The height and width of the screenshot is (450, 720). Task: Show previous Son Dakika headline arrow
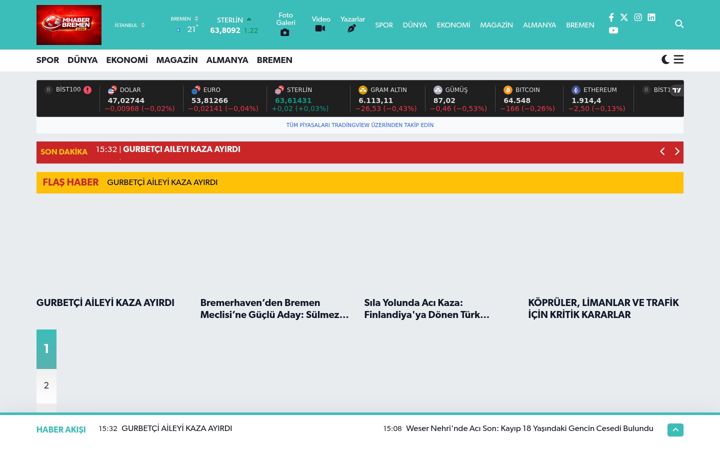coord(662,152)
